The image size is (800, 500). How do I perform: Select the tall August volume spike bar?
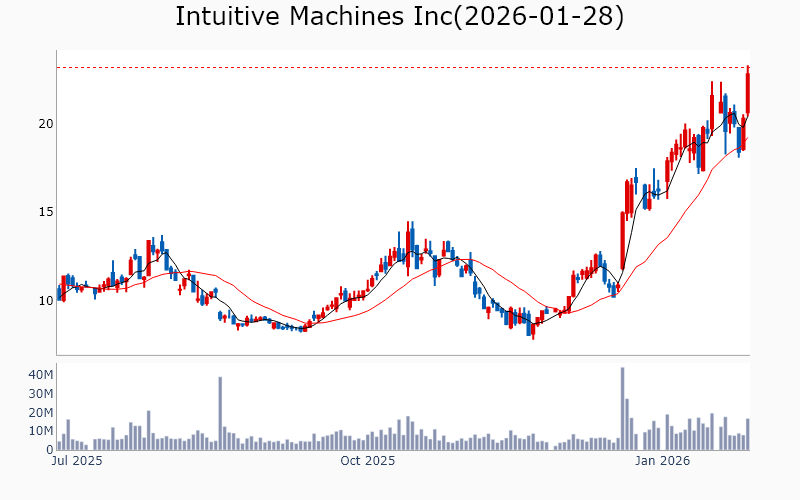coord(220,414)
